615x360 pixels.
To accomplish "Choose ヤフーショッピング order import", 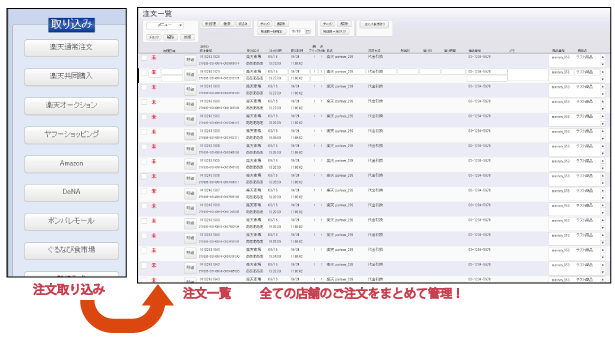I will tap(71, 135).
